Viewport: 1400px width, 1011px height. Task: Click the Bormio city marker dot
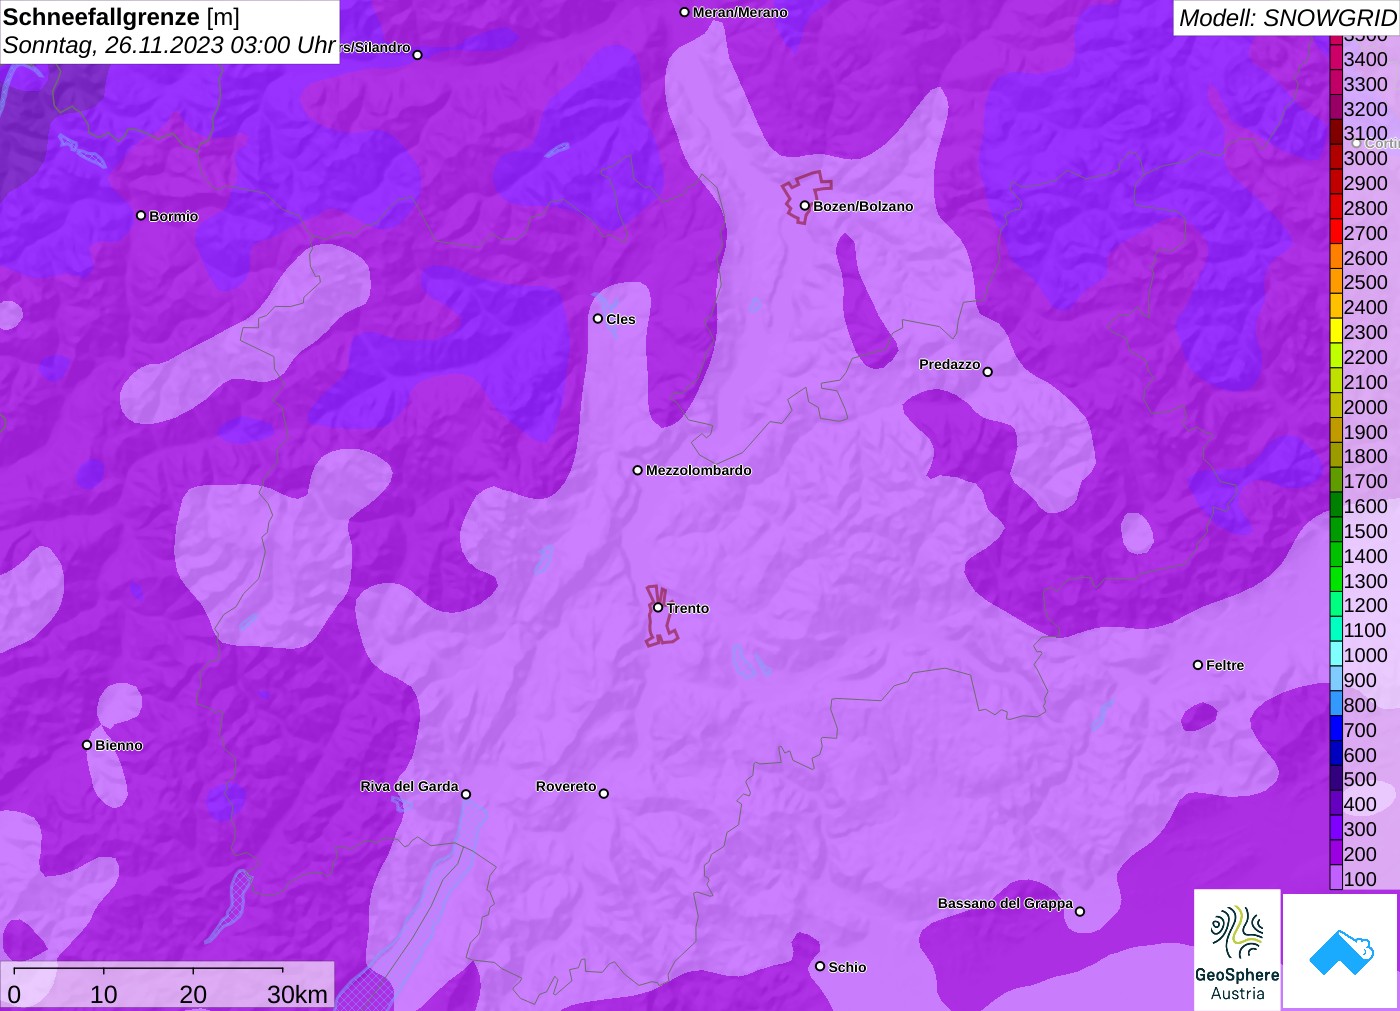point(141,215)
